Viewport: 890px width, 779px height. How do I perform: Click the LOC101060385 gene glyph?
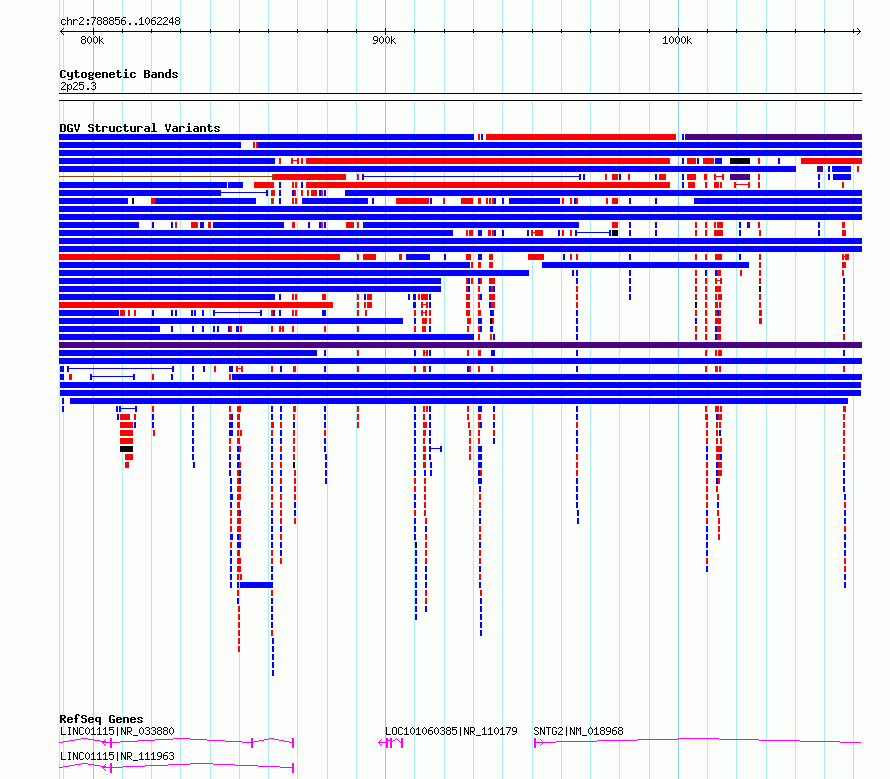[391, 743]
